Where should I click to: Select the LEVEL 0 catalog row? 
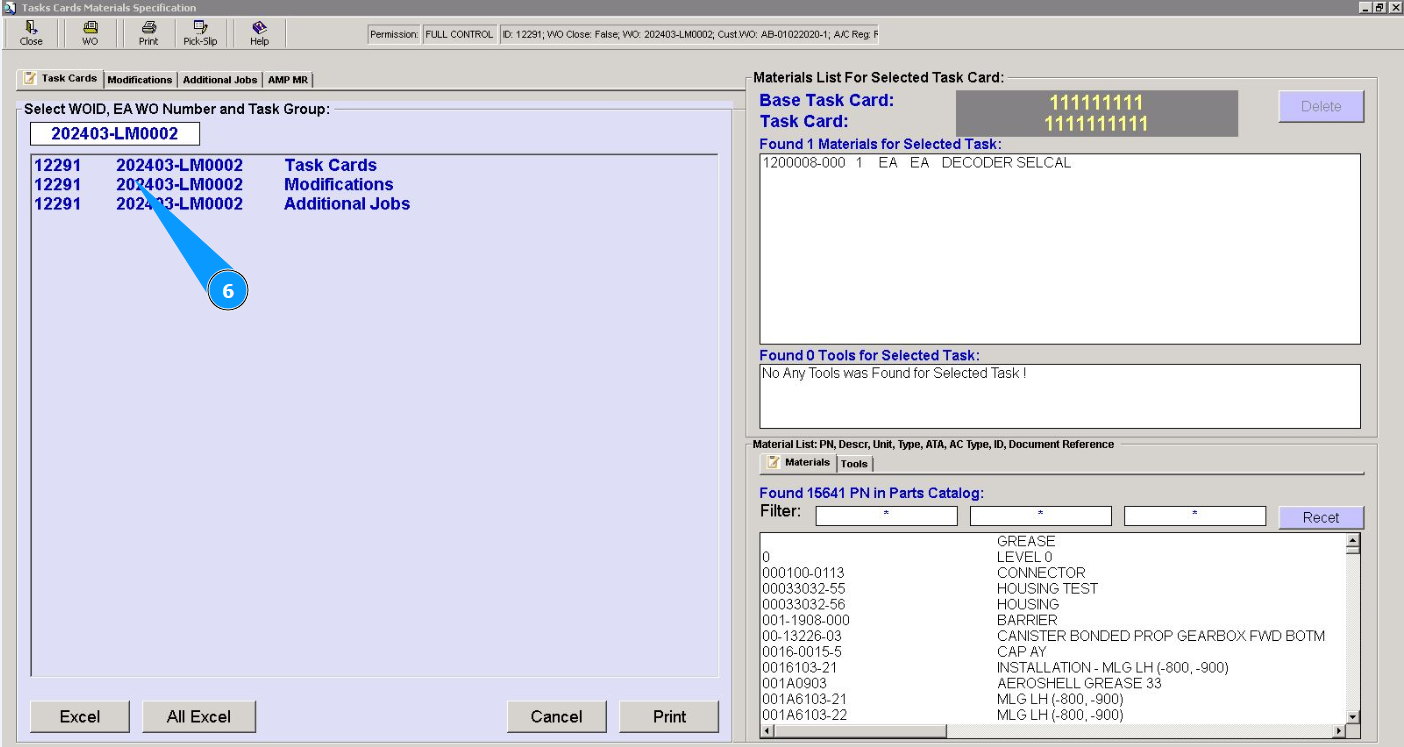(x=1053, y=557)
